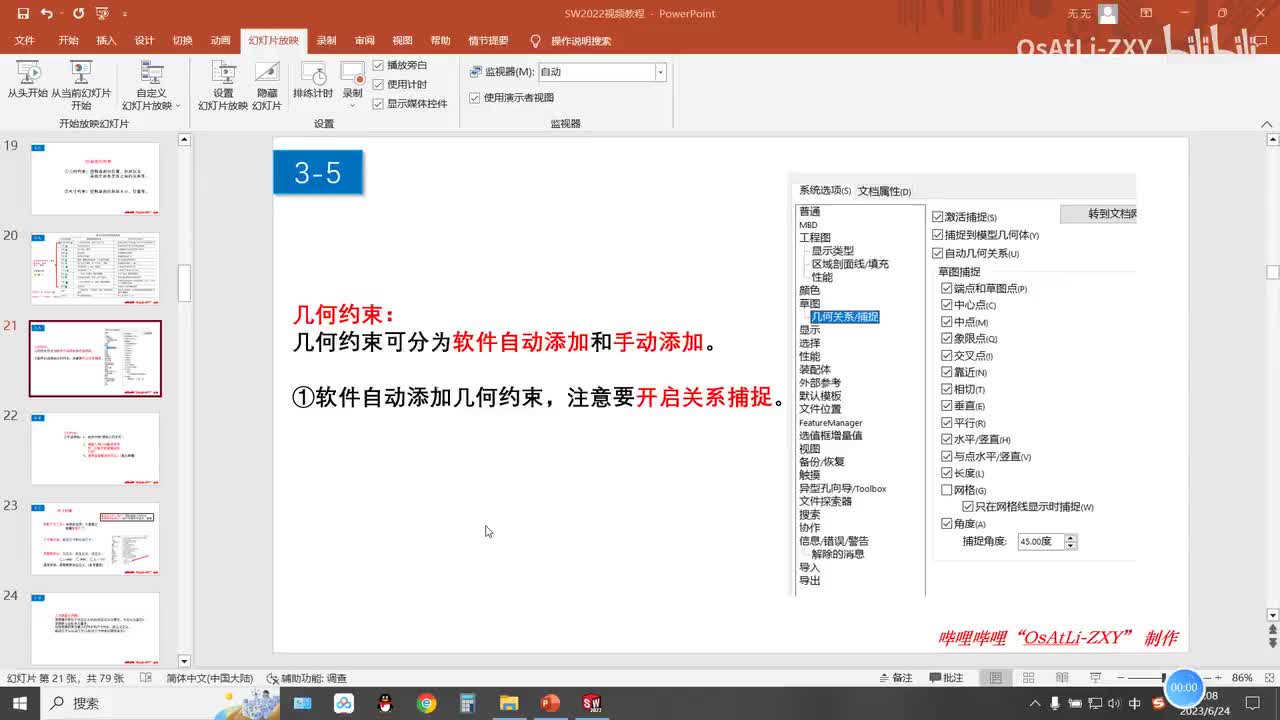The height and width of the screenshot is (720, 1280).
Task: Click the 操作说明搜索 lightbulb search box
Action: pyautogui.click(x=571, y=41)
